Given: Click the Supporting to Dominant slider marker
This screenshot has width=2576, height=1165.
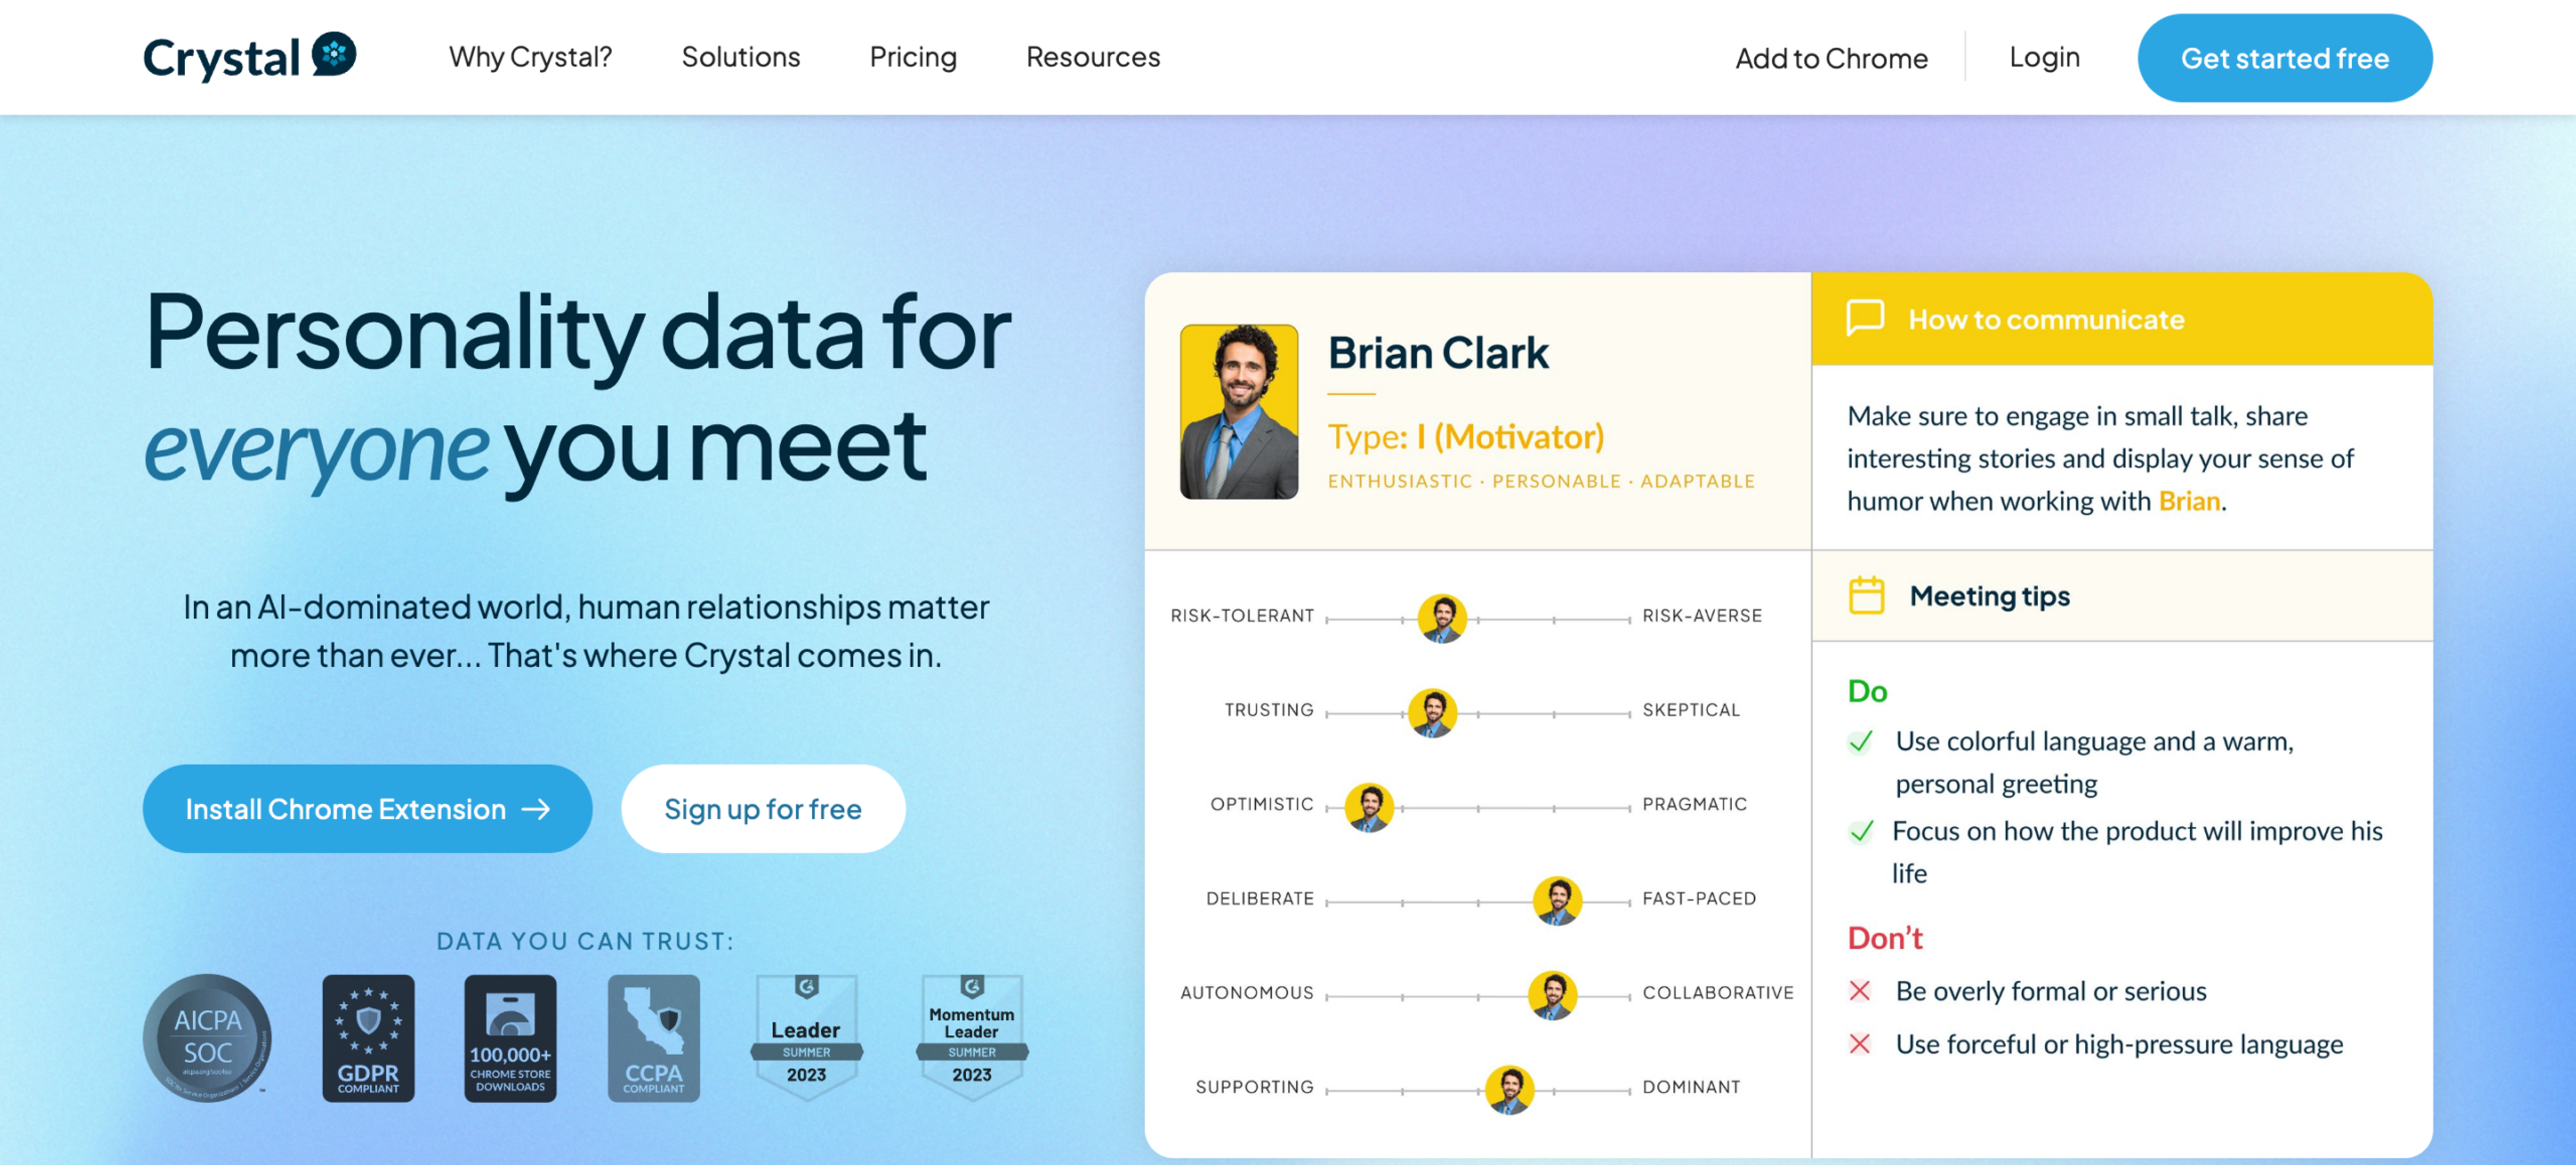Looking at the screenshot, I should (x=1509, y=1089).
